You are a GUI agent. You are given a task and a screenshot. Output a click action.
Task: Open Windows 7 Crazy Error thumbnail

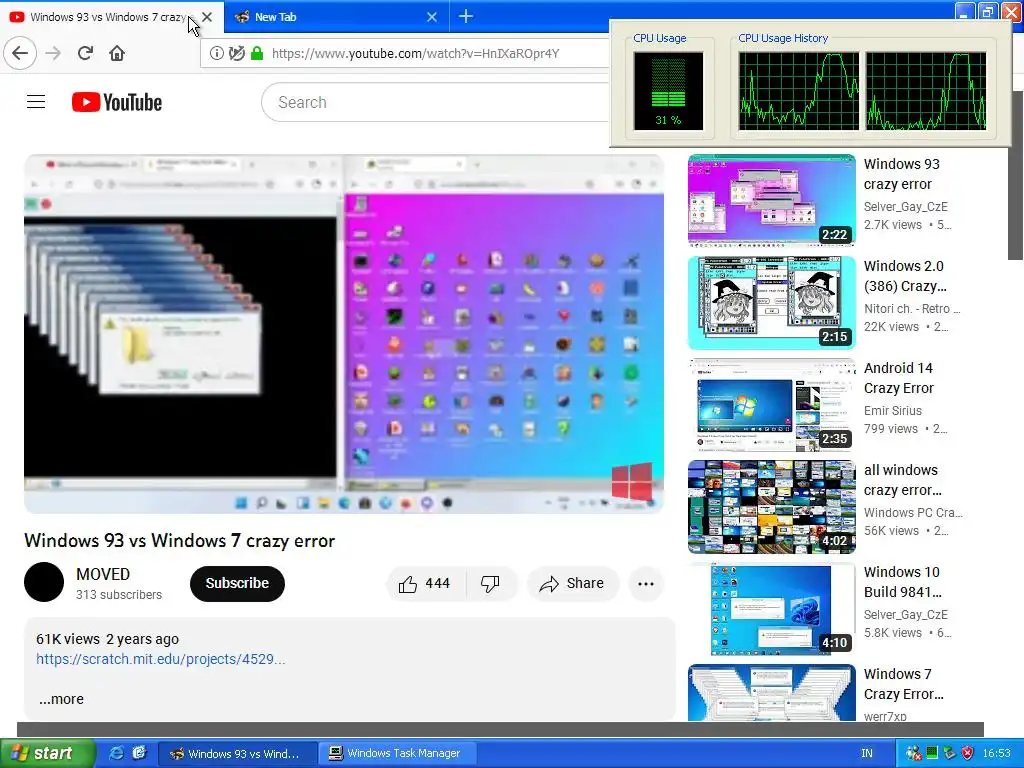771,693
